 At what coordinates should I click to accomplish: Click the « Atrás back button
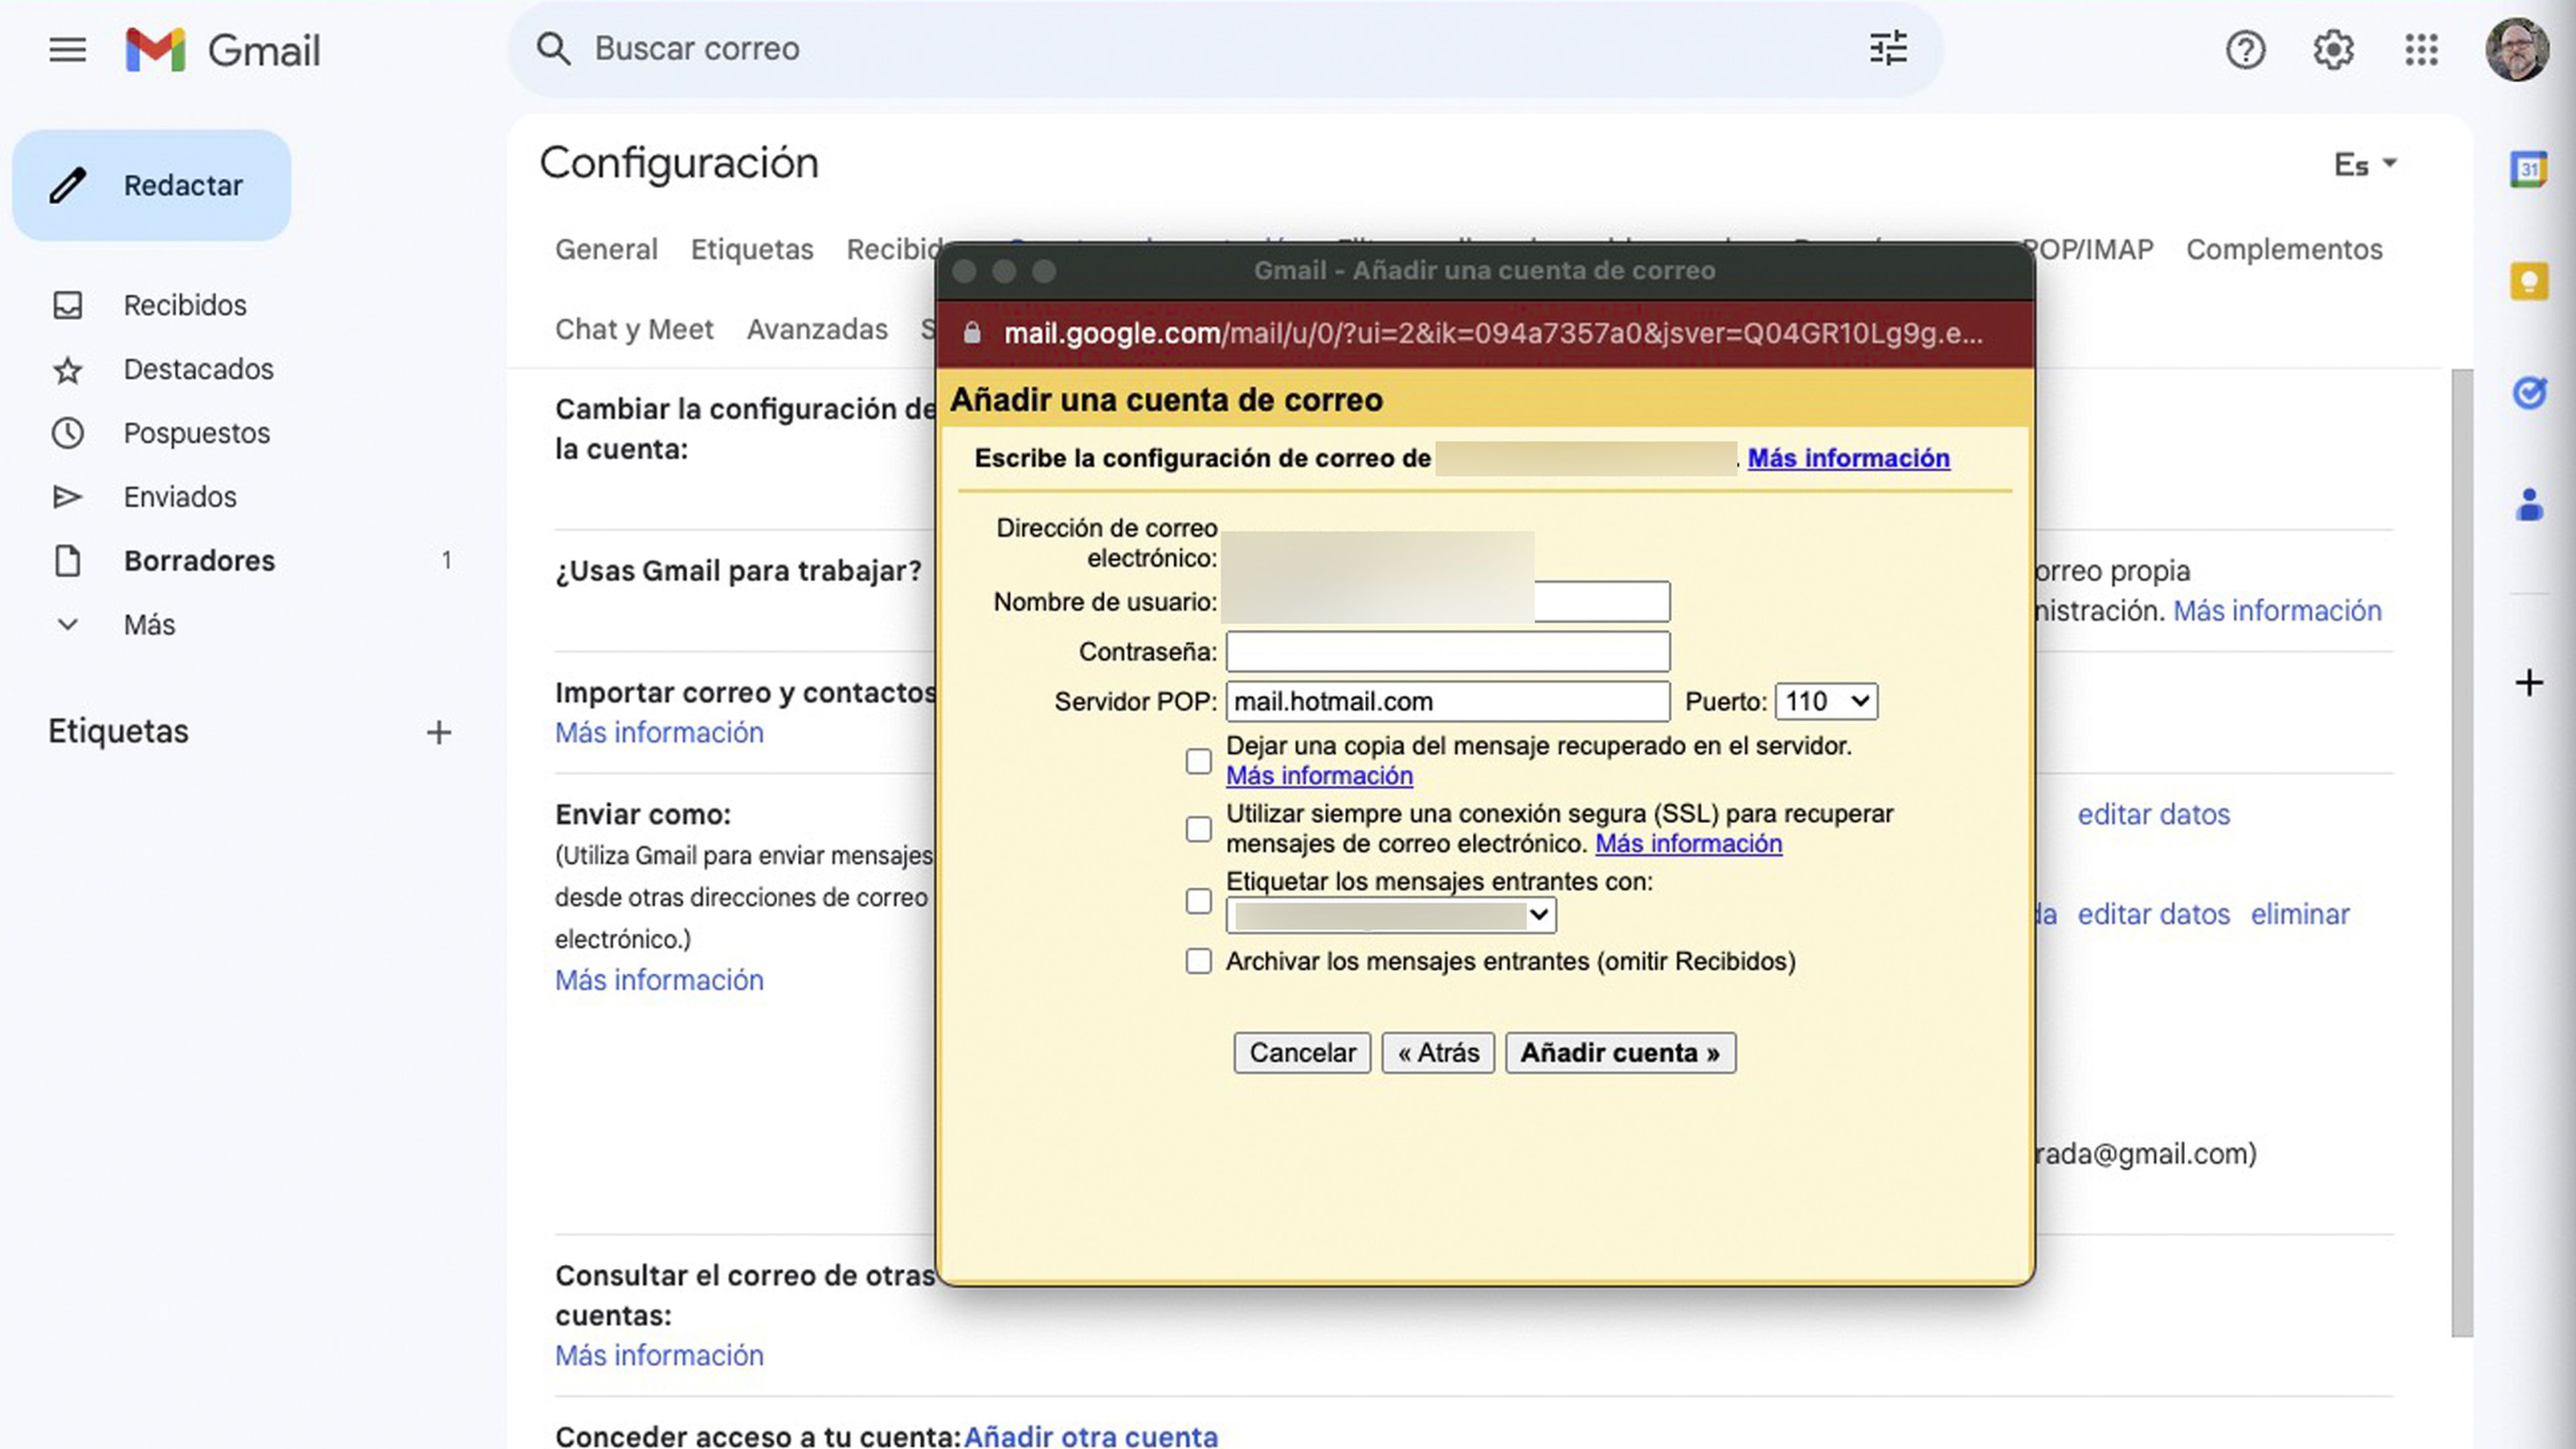[1438, 1053]
